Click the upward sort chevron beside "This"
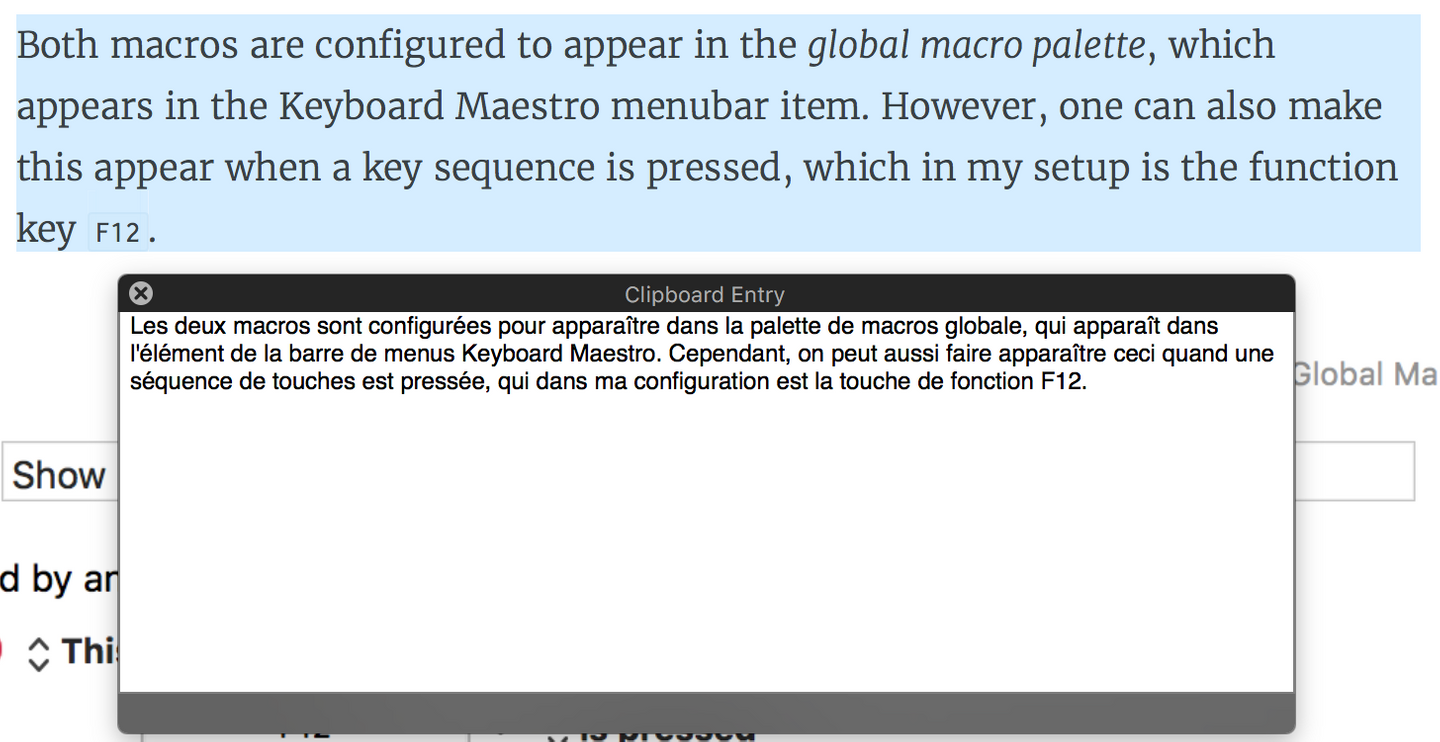 point(41,645)
